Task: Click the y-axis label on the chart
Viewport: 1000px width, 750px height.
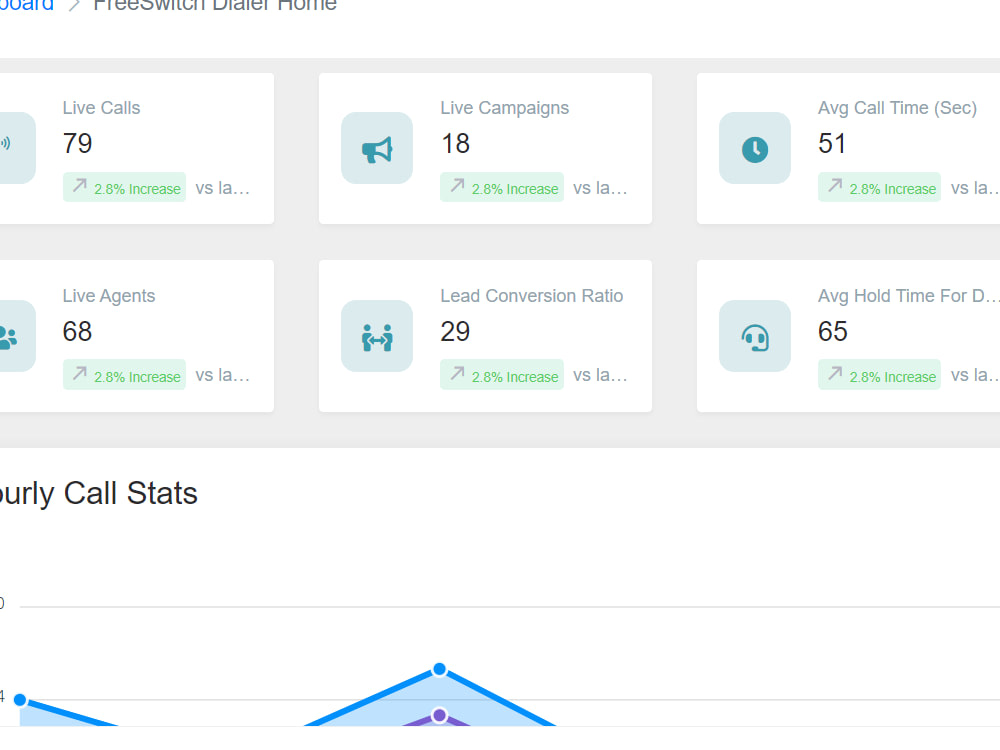Action: click(5, 602)
